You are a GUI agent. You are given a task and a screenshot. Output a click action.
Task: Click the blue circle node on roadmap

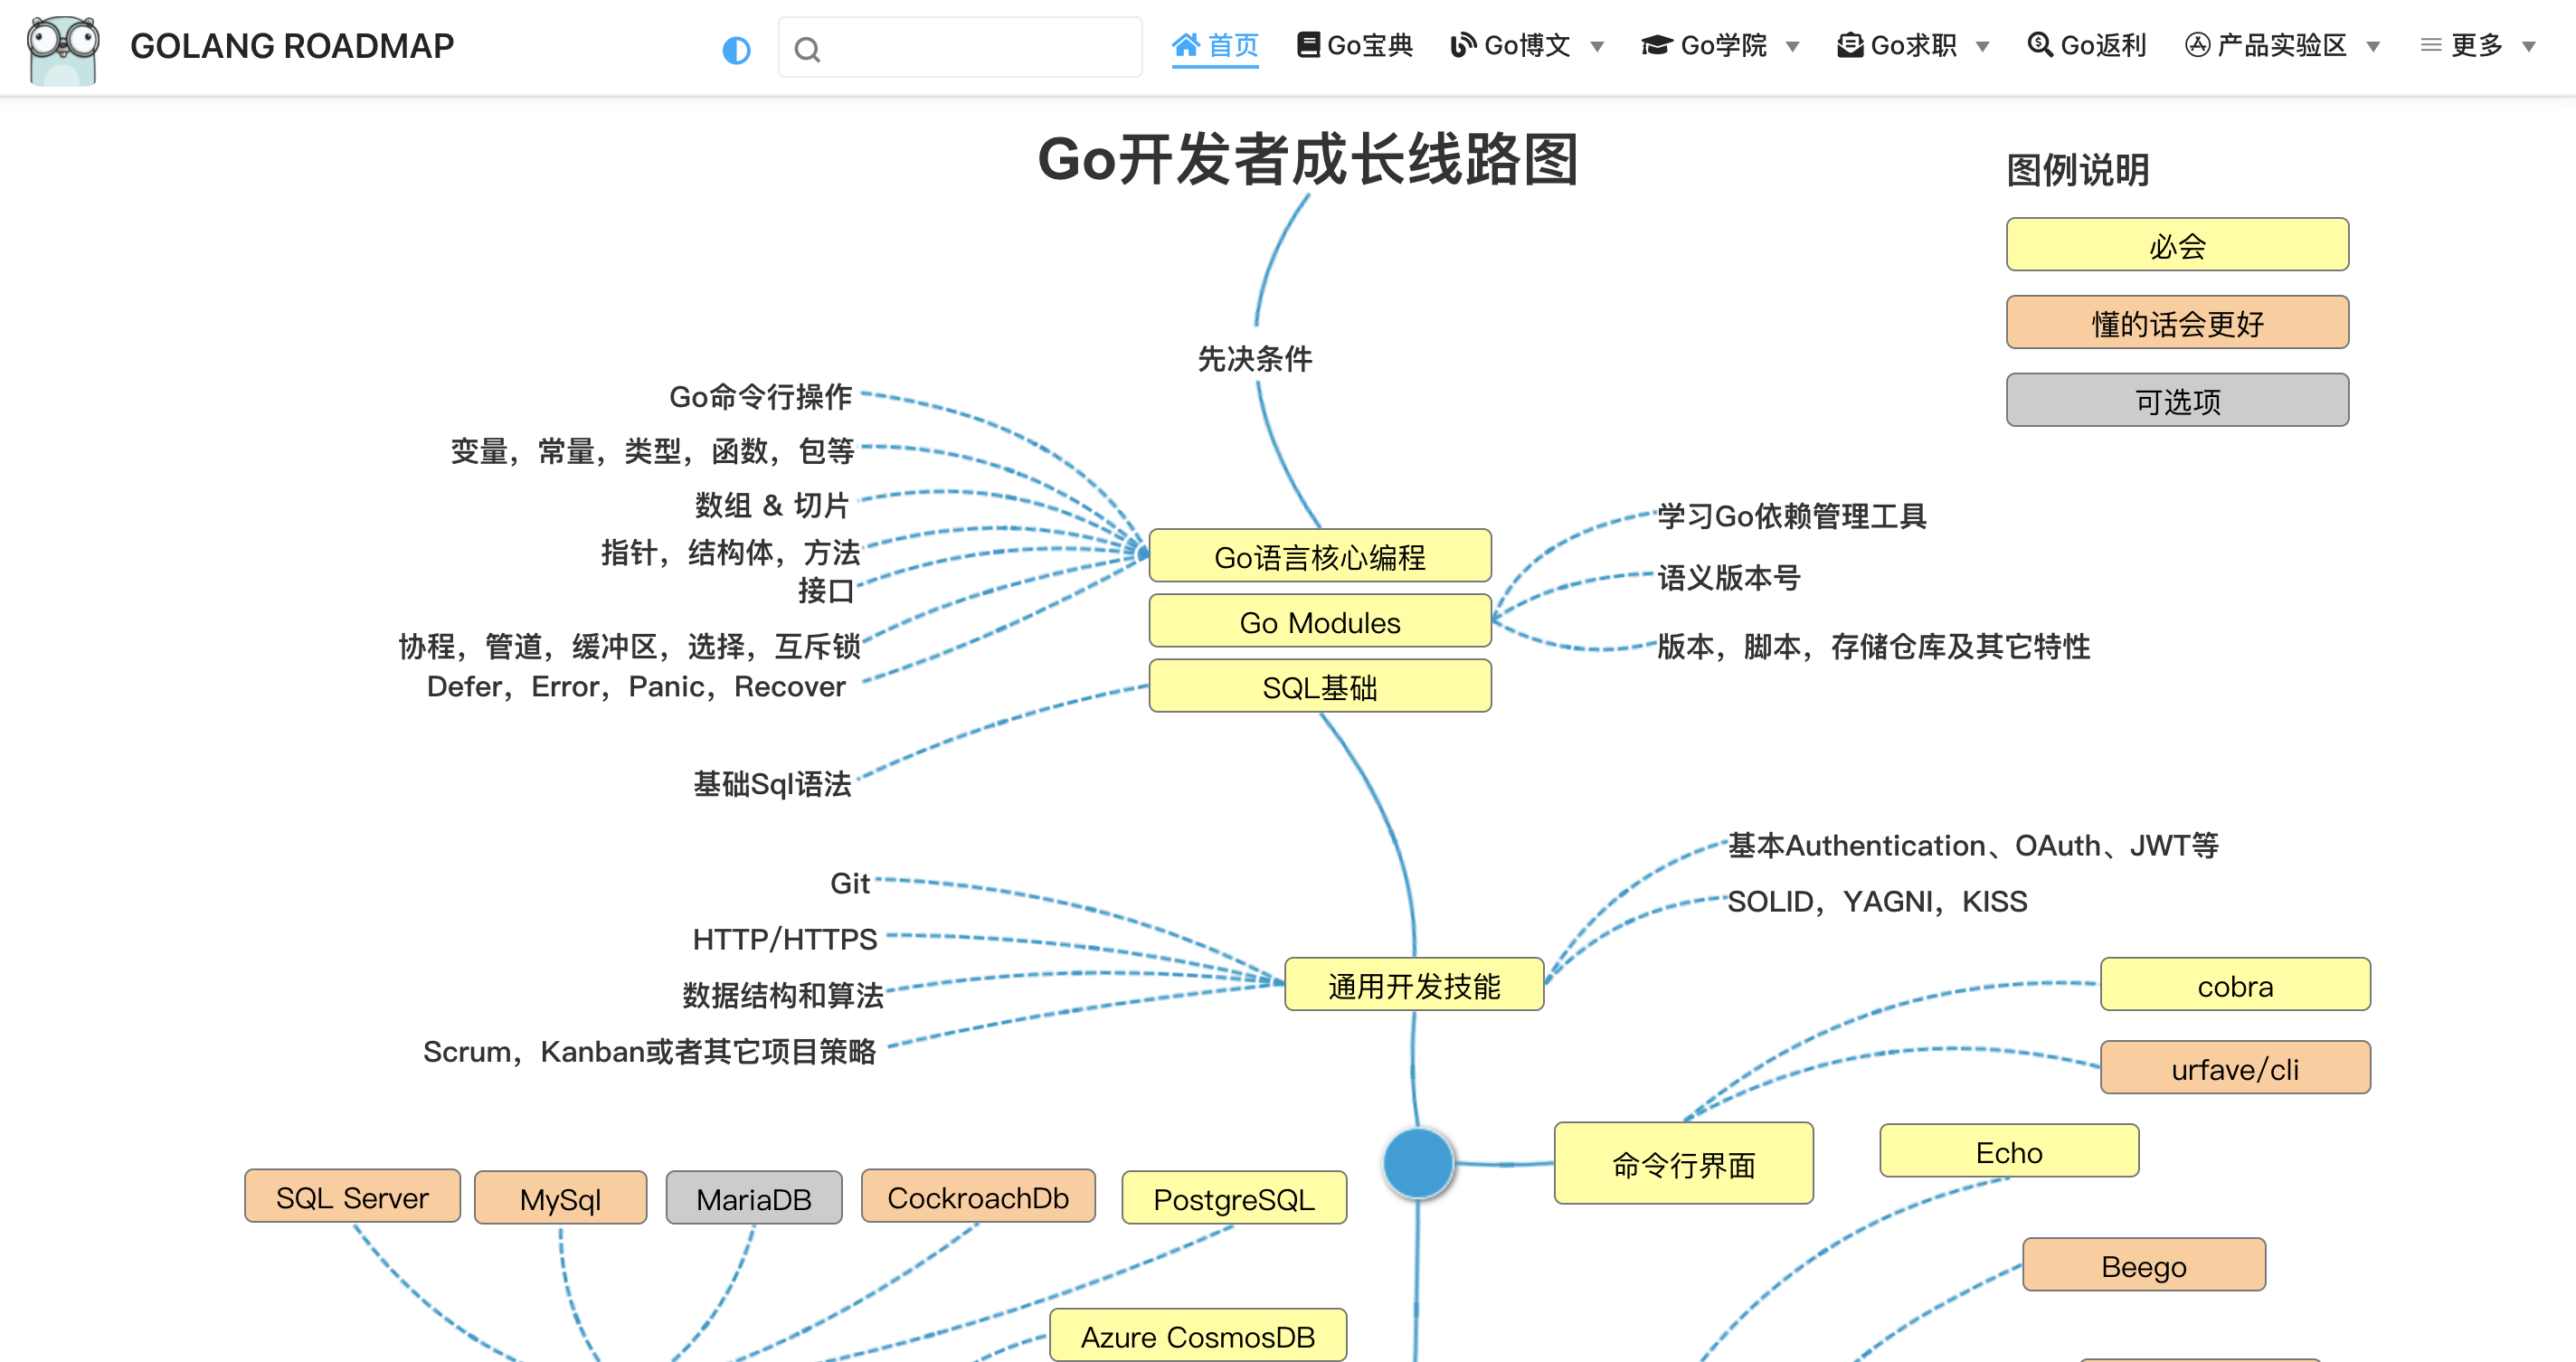[x=1418, y=1163]
